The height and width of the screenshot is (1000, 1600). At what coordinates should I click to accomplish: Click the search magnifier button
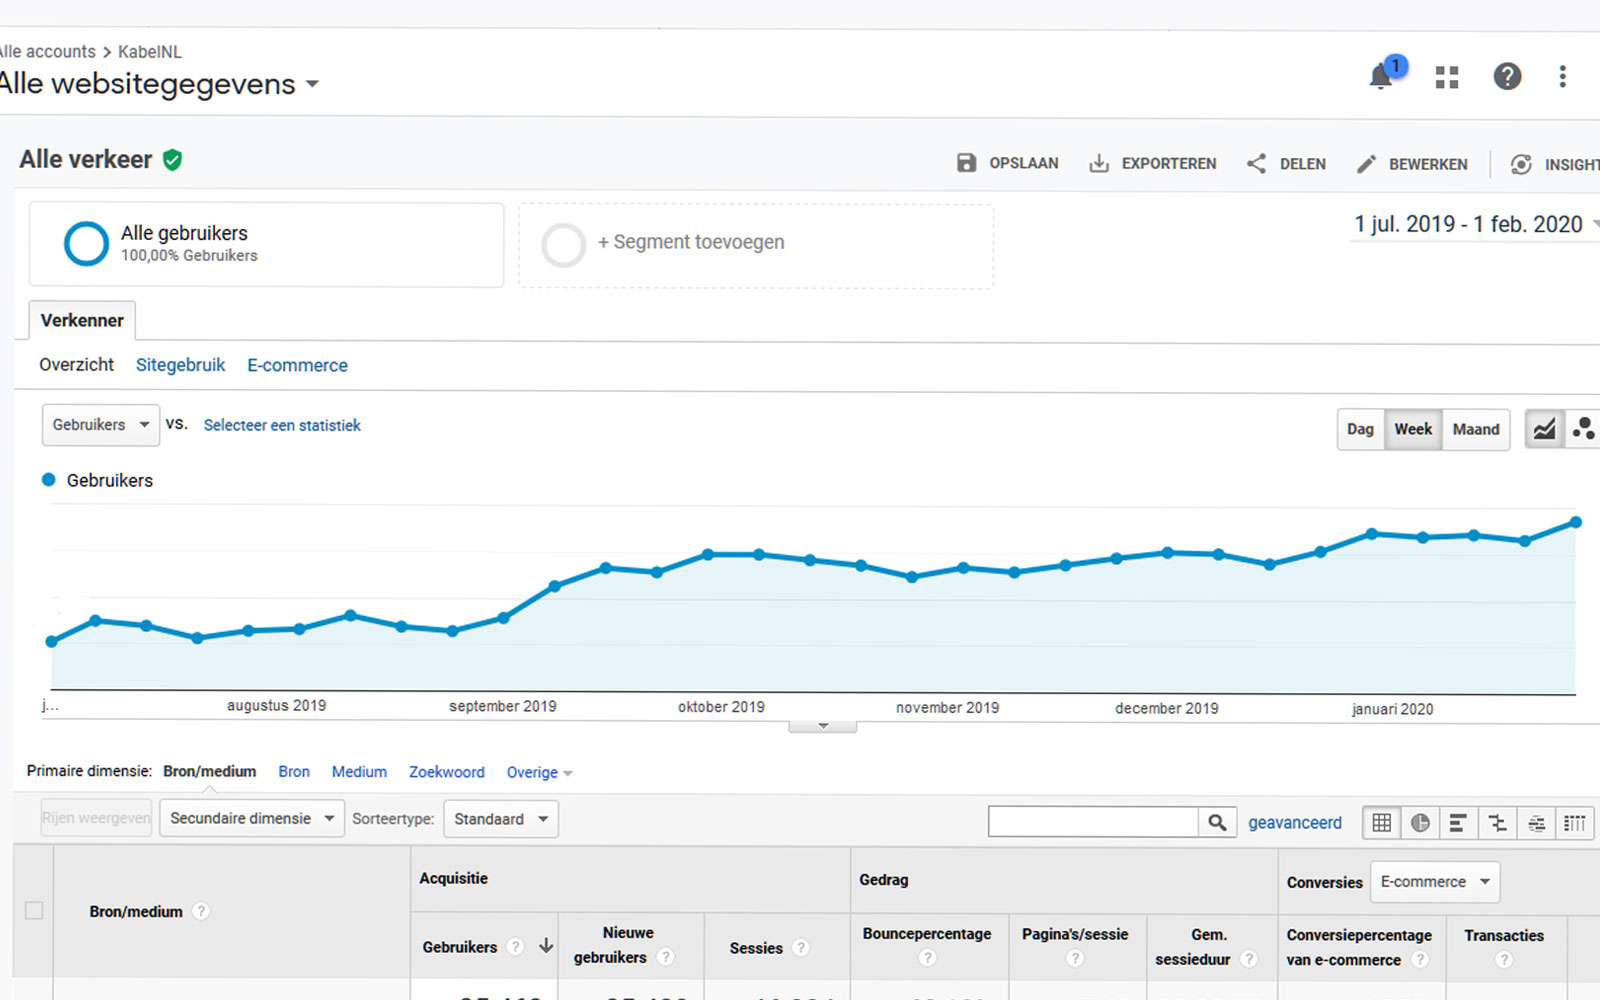click(x=1217, y=822)
